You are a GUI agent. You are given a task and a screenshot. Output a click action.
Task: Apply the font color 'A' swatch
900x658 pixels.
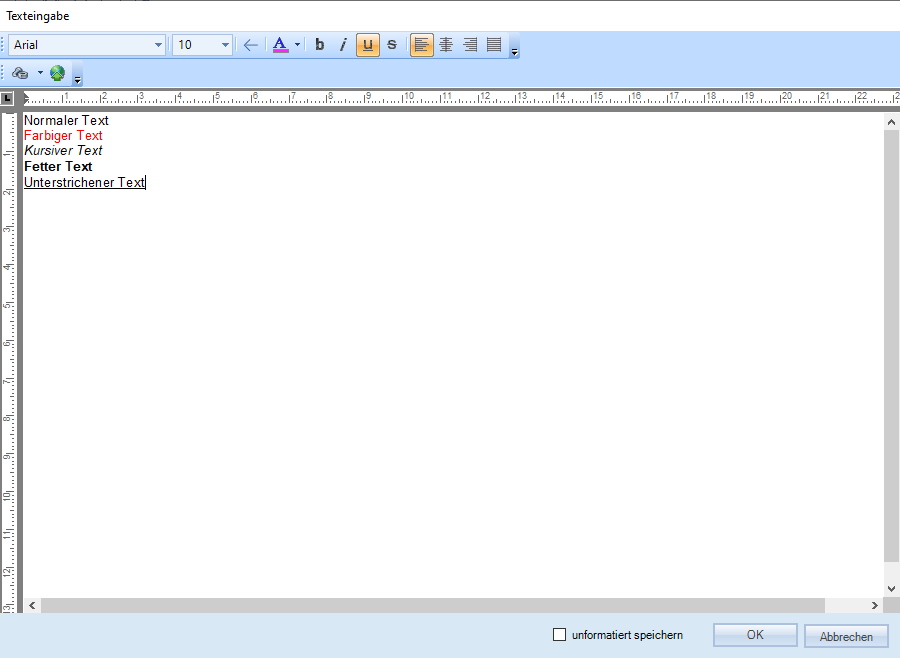280,45
